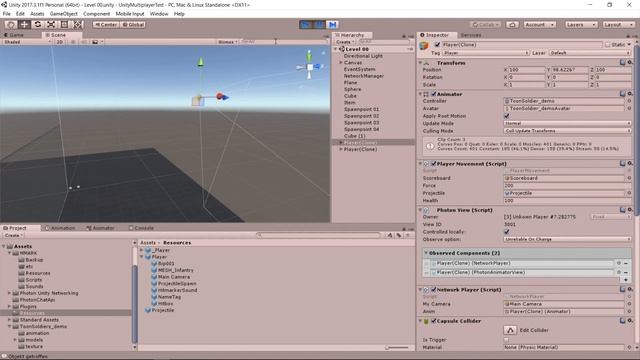Switch to the Console tab
The height and width of the screenshot is (360, 640).
(x=141, y=228)
